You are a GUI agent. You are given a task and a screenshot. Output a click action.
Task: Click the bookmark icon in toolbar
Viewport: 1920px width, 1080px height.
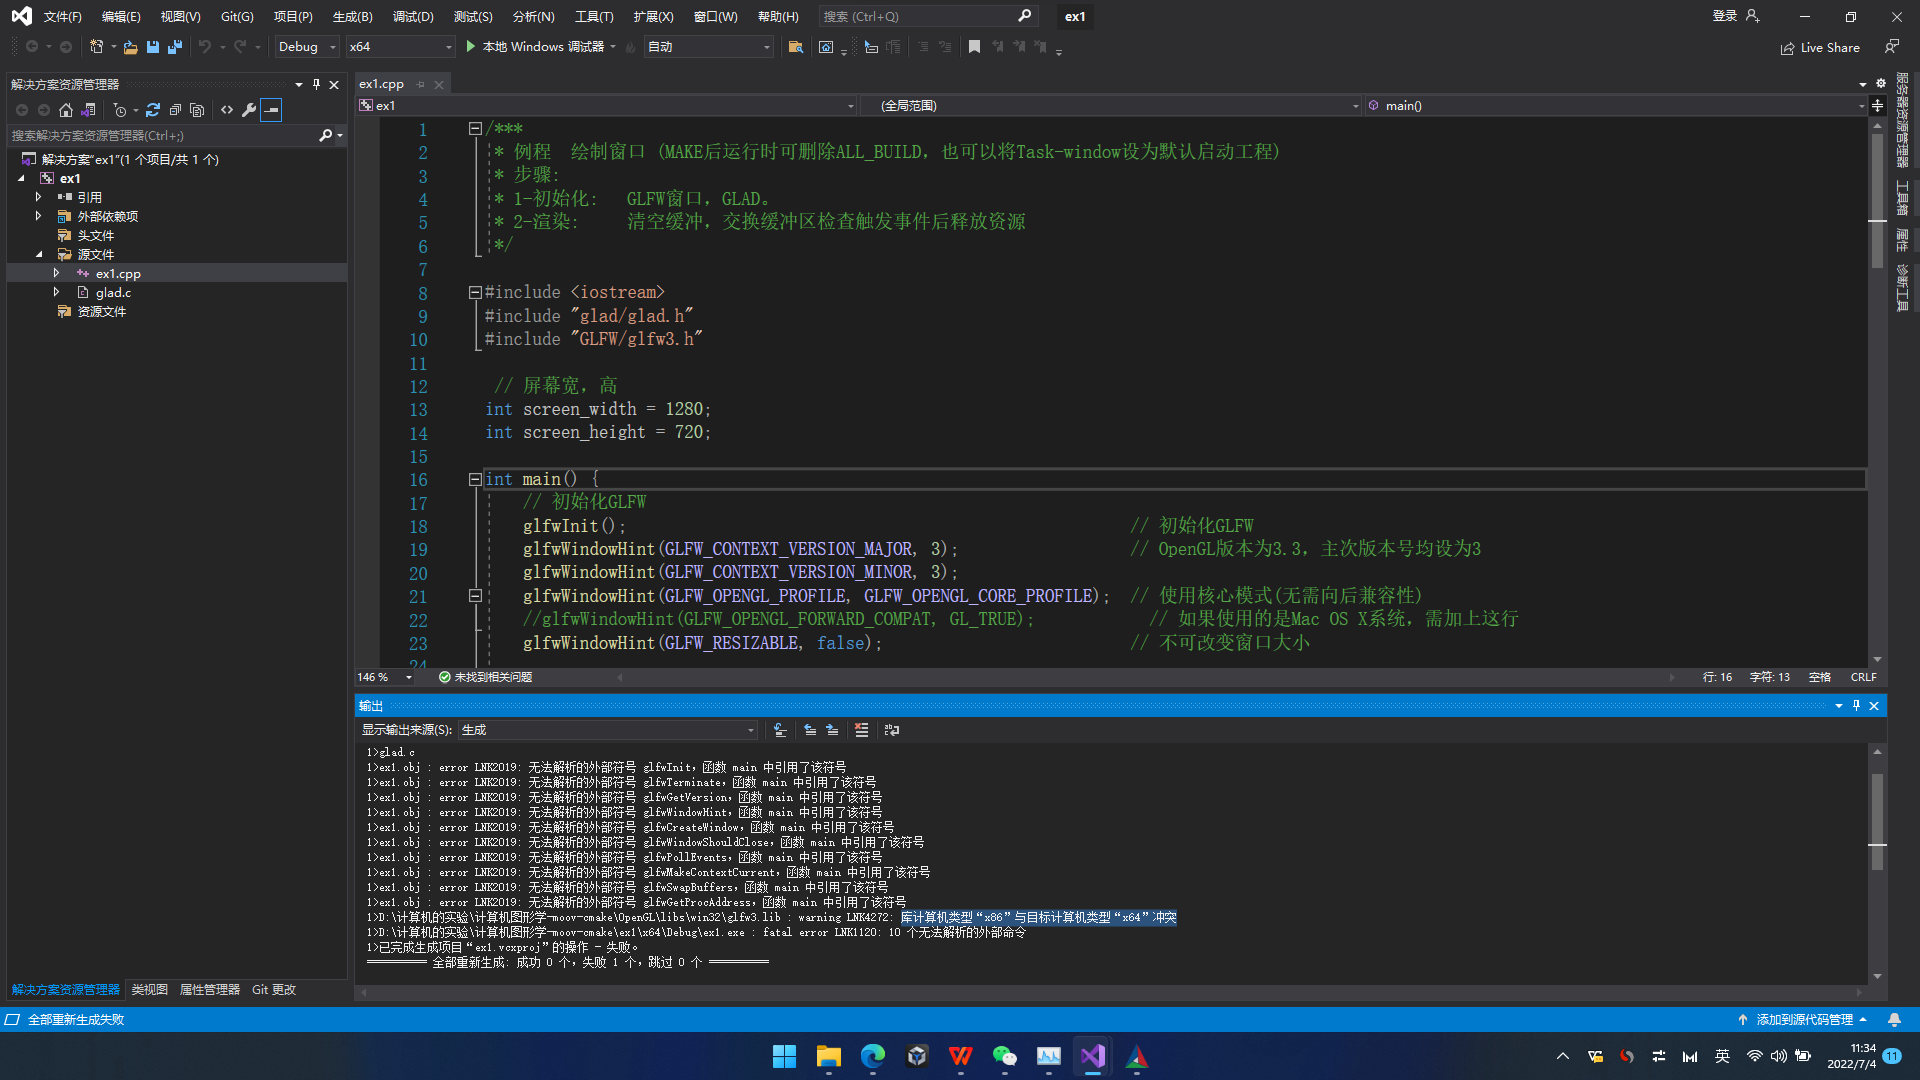974,47
